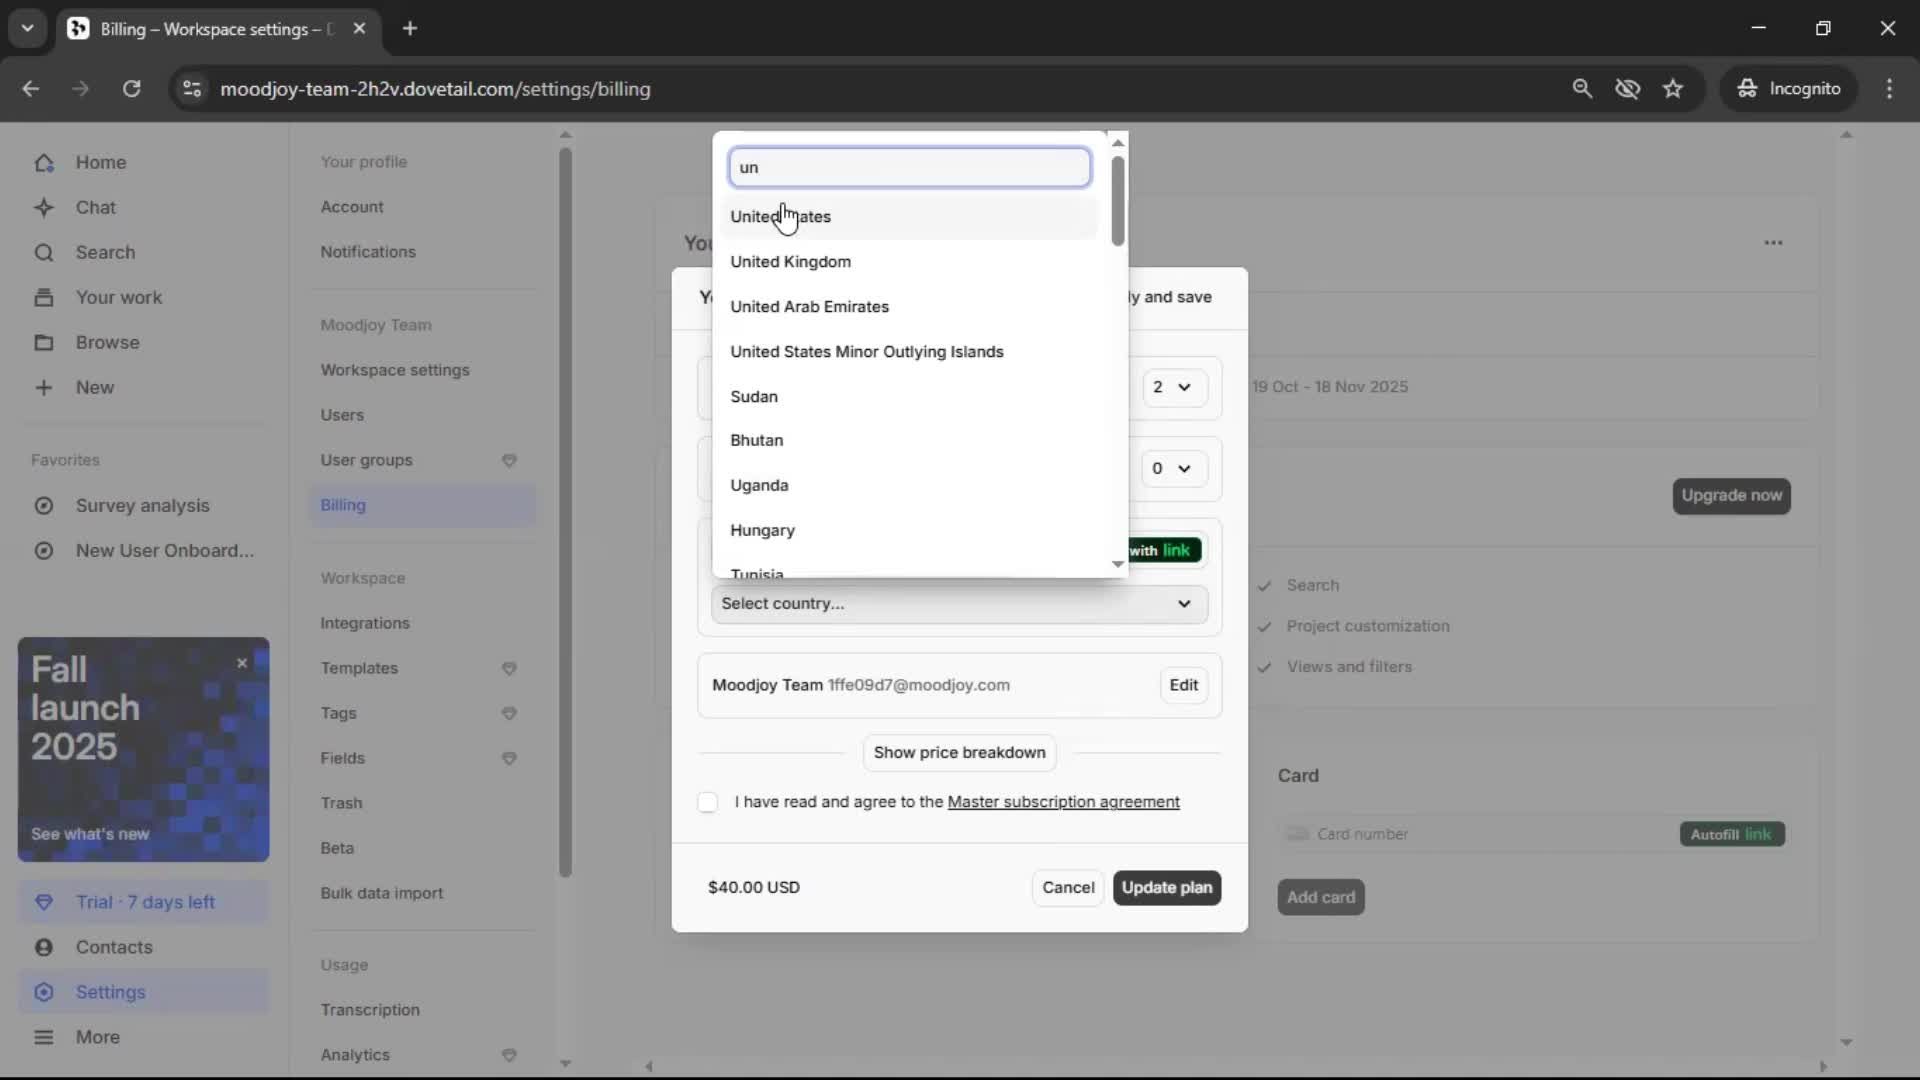Select United Kingdom from country list
The width and height of the screenshot is (1920, 1080).
click(x=790, y=262)
